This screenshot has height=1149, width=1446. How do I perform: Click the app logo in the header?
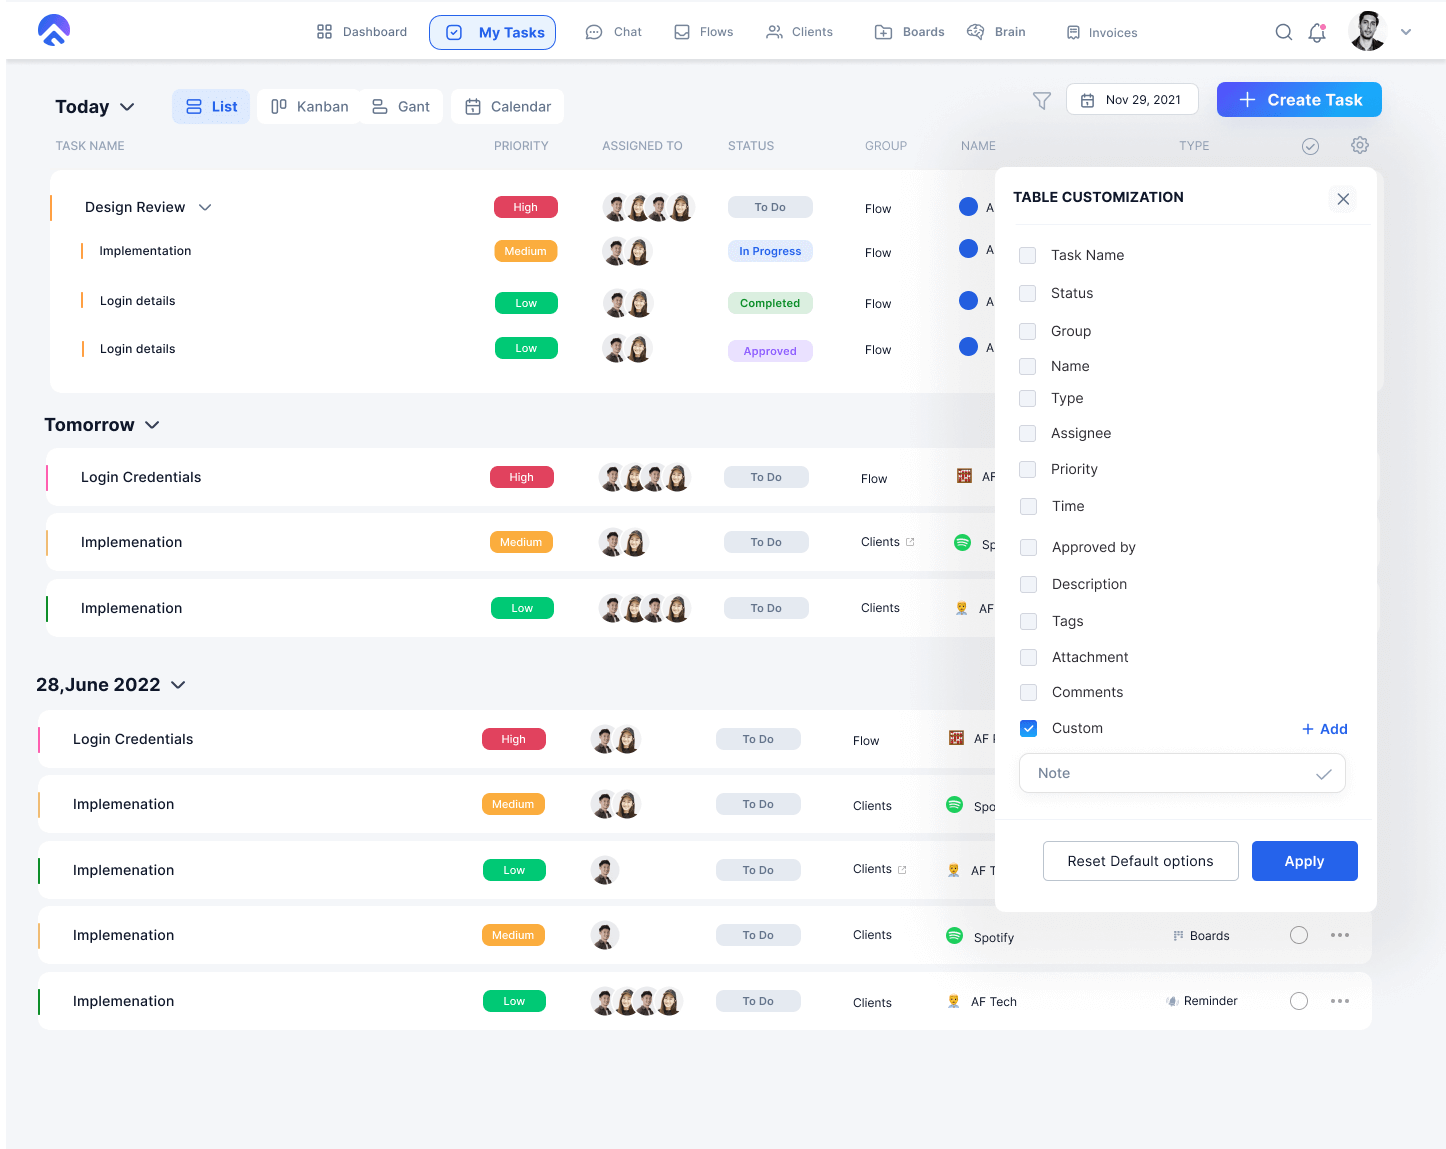pos(54,31)
